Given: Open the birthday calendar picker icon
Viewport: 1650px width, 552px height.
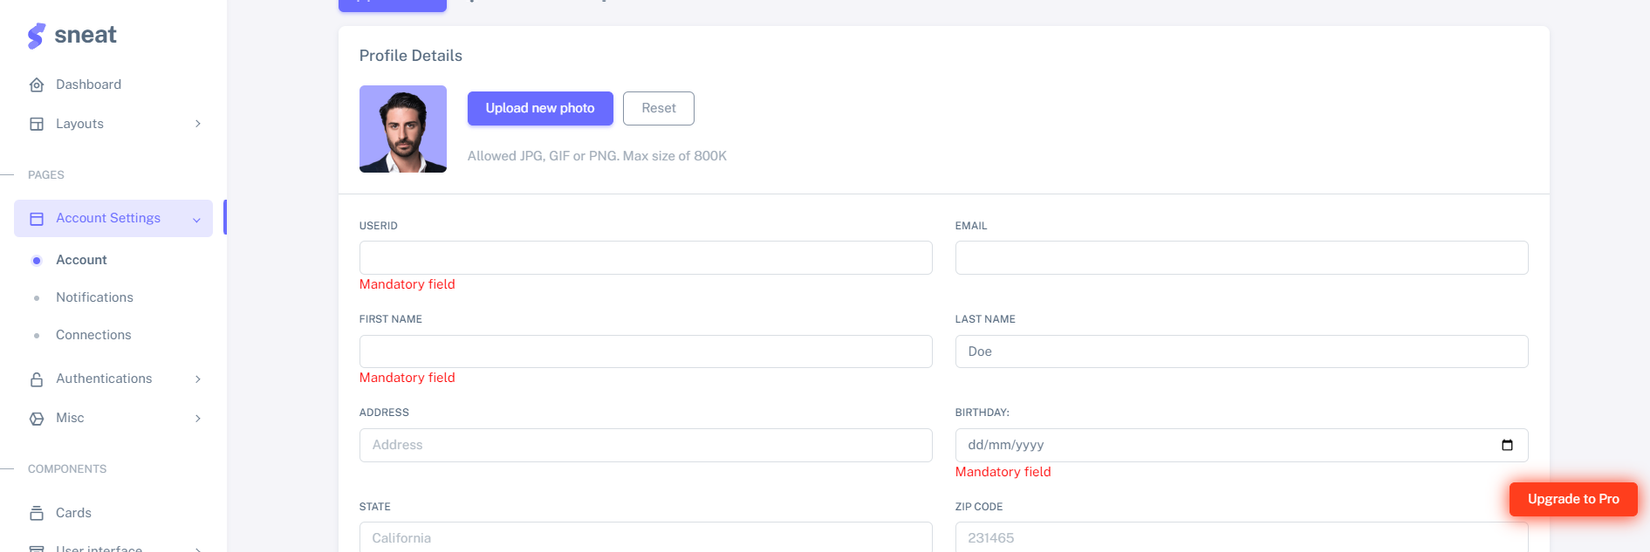Looking at the screenshot, I should click(1507, 445).
